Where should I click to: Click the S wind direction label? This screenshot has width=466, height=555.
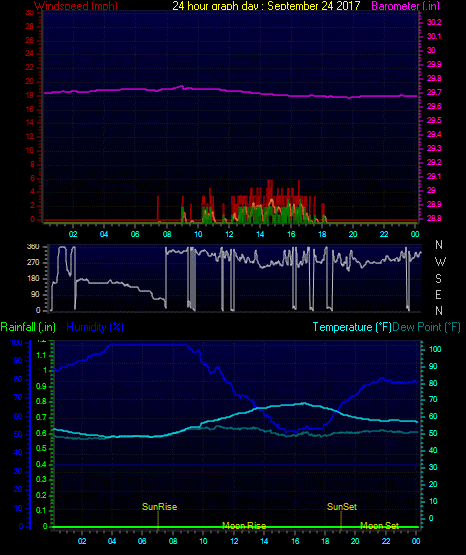438,279
